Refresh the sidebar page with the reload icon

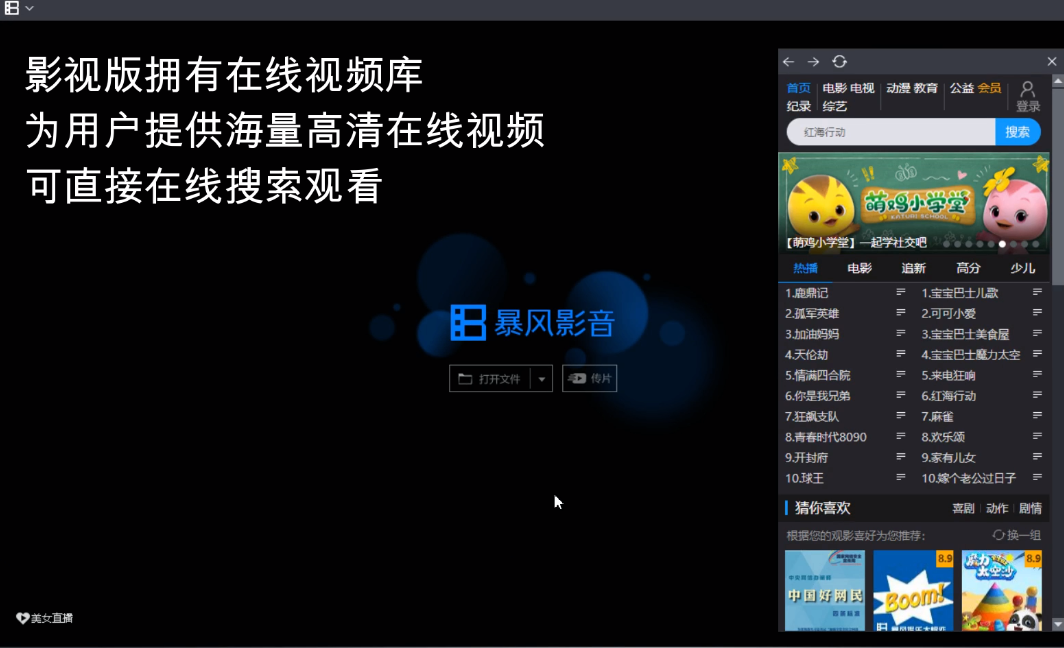[x=839, y=59]
